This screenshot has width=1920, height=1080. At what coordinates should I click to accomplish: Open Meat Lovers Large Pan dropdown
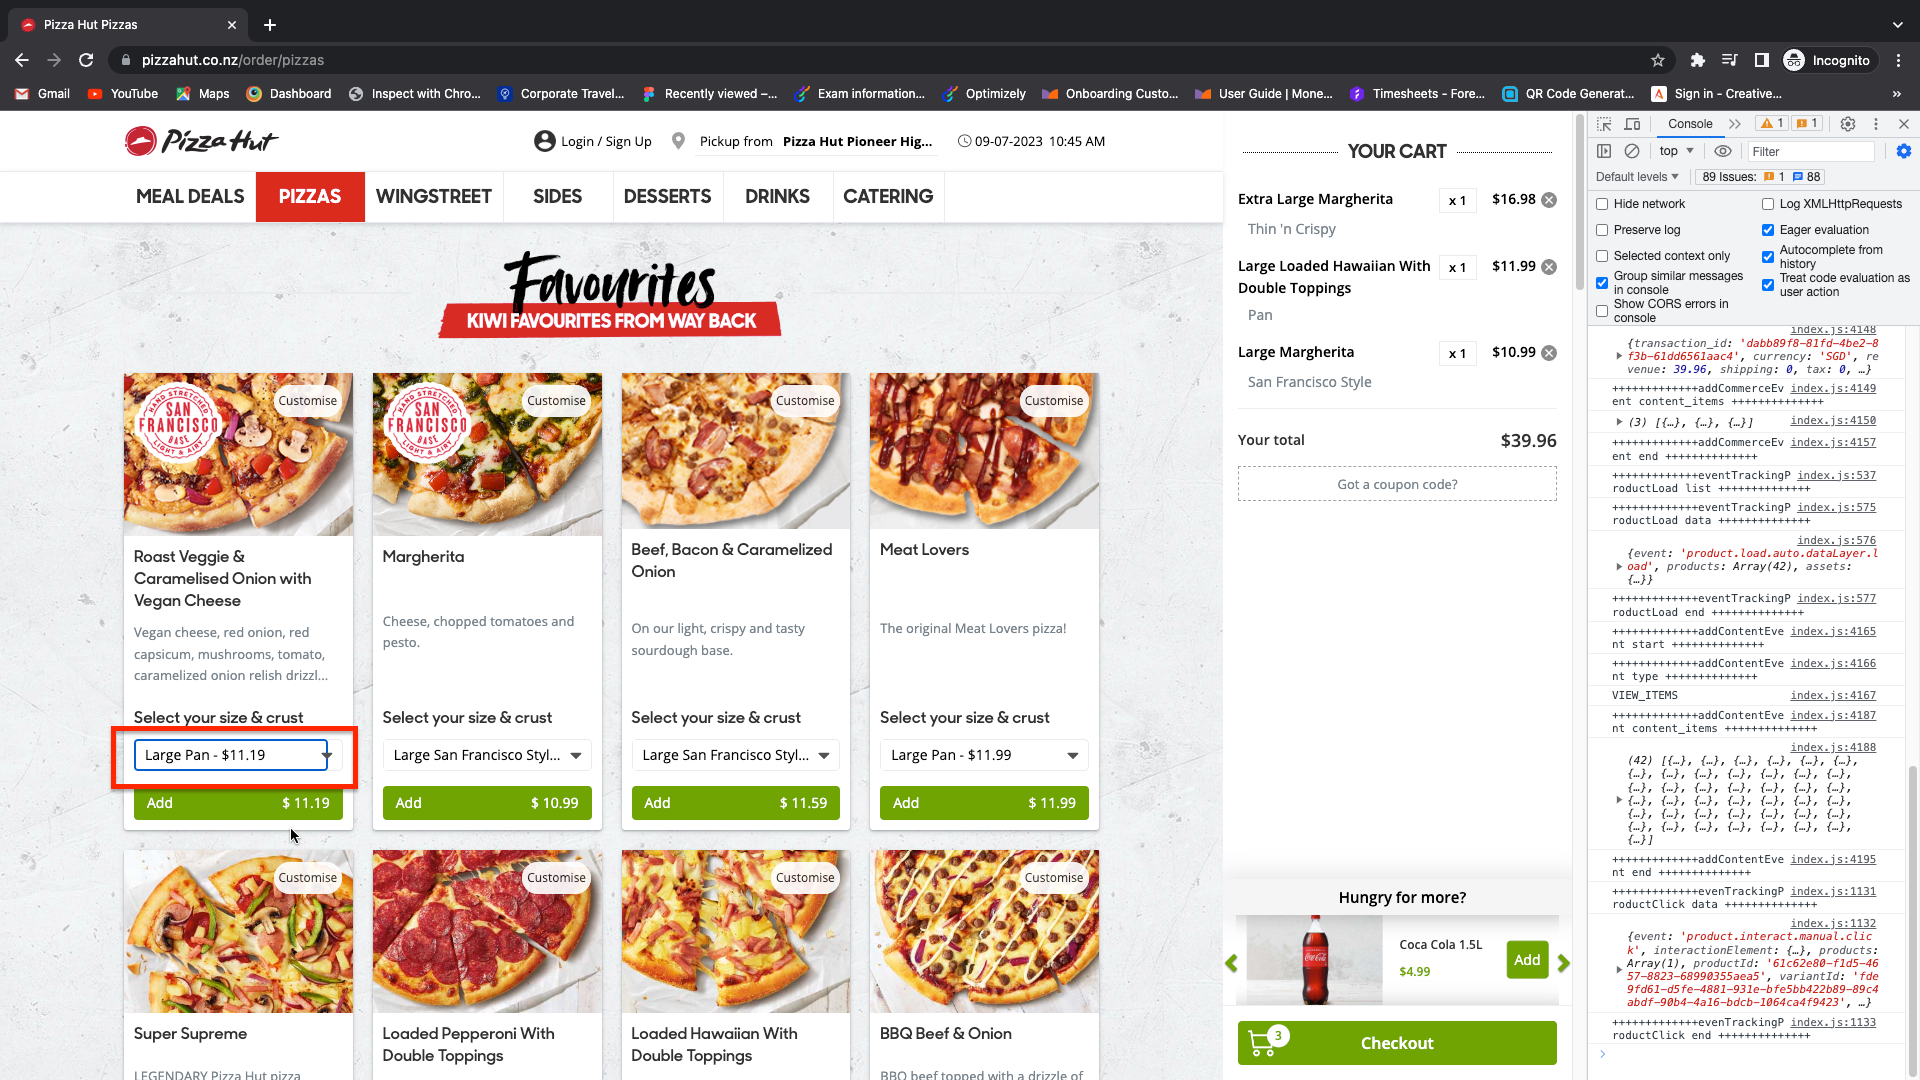pyautogui.click(x=984, y=755)
